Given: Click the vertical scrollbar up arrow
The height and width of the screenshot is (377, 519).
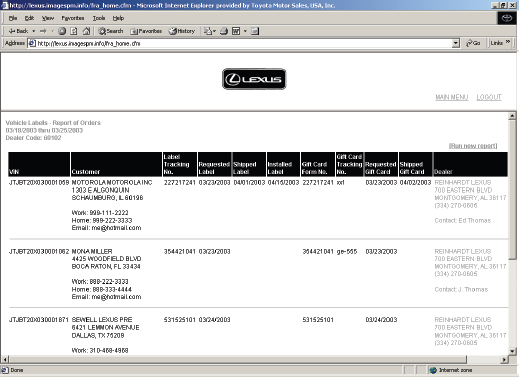Looking at the screenshot, I should click(512, 116).
